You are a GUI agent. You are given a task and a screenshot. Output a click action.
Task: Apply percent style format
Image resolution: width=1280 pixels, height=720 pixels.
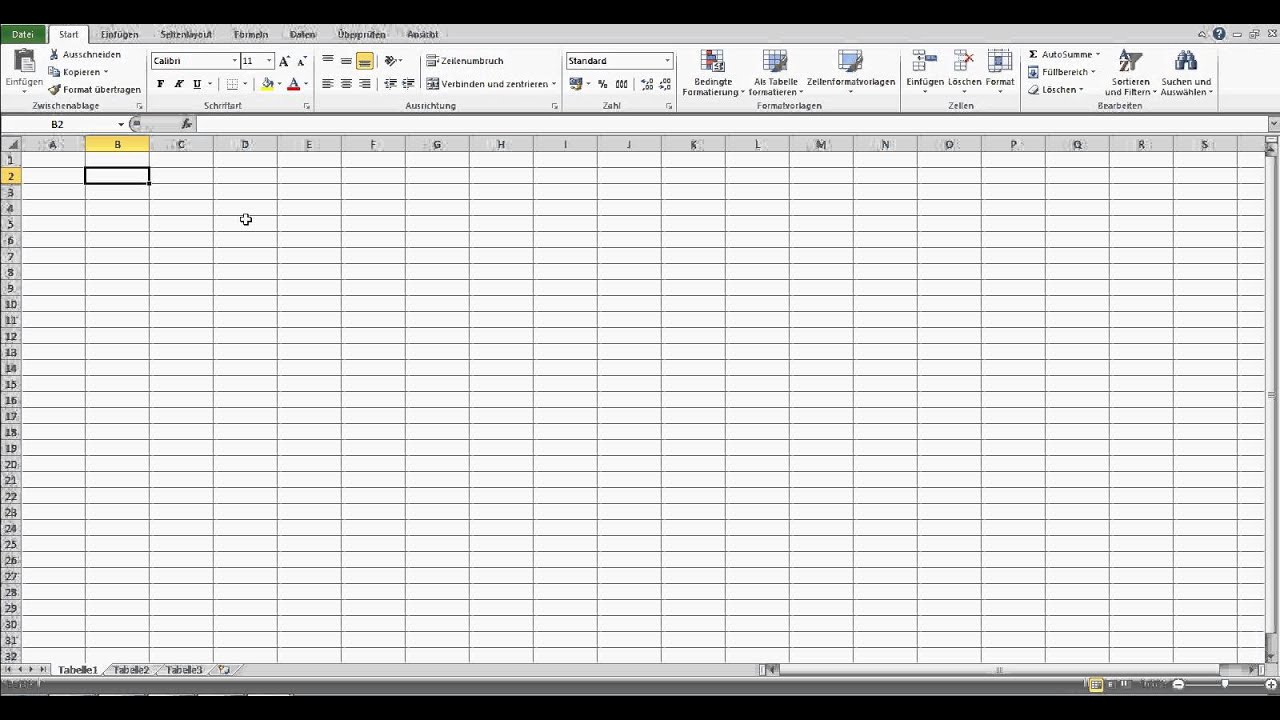[602, 84]
